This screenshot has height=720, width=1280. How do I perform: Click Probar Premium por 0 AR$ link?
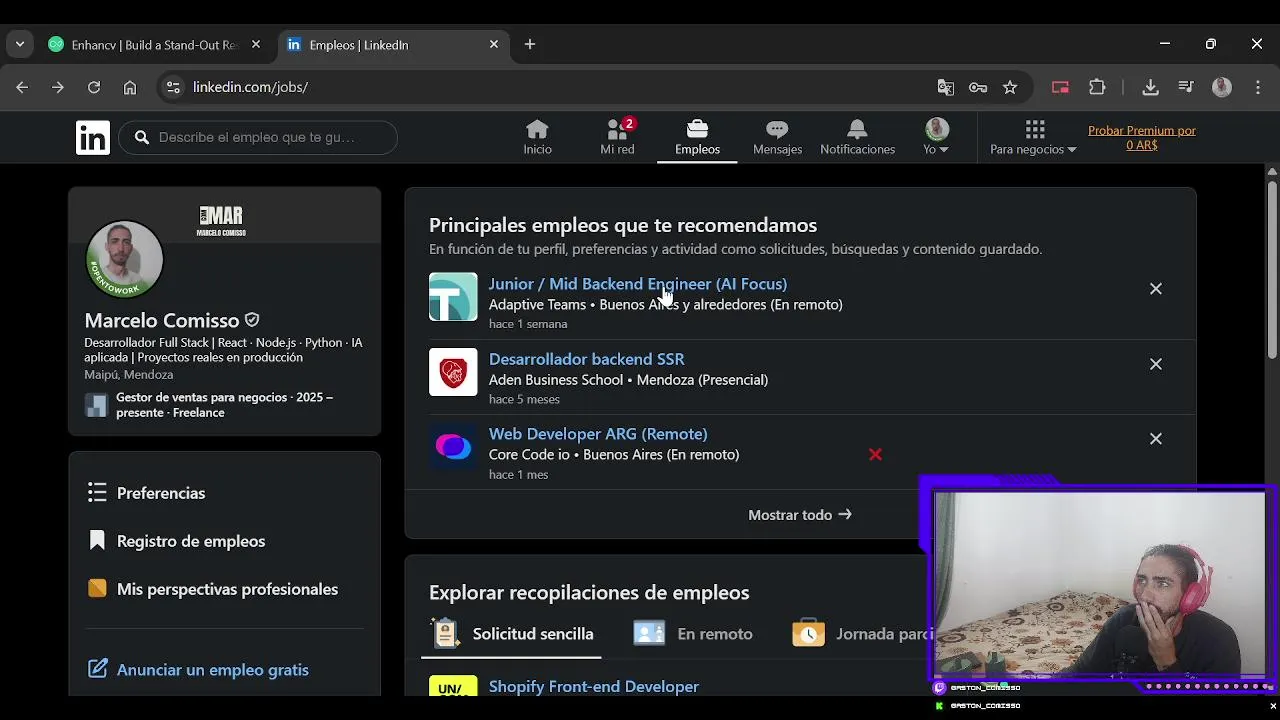pyautogui.click(x=1141, y=137)
